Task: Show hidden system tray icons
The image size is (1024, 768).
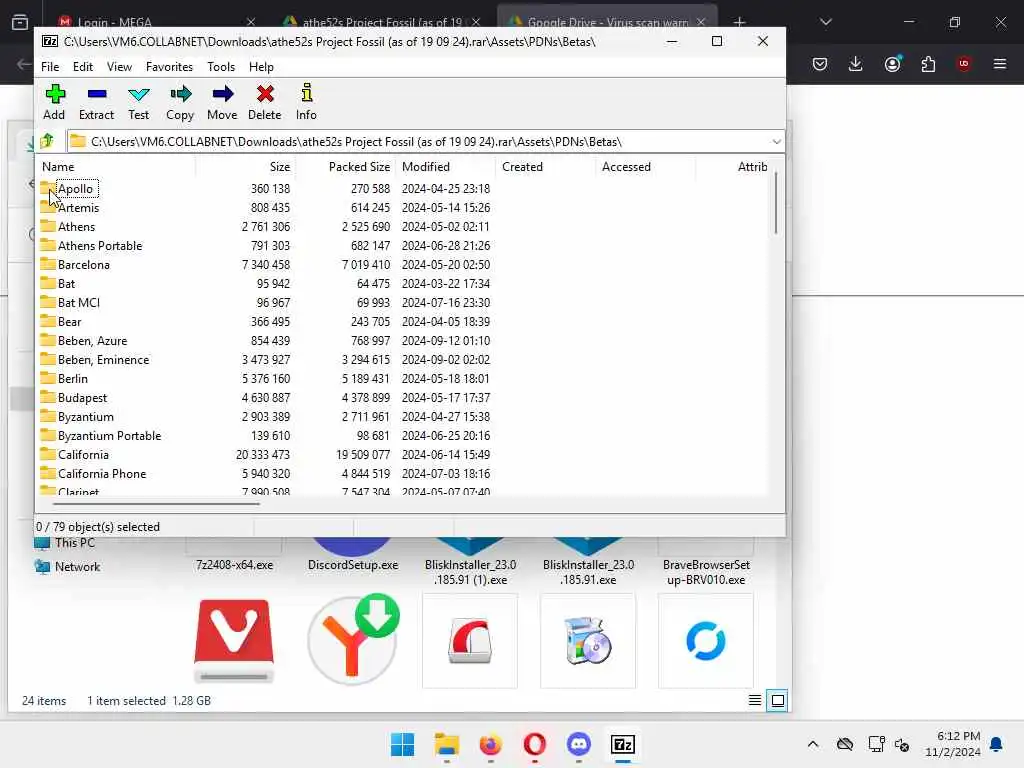Action: tap(812, 744)
